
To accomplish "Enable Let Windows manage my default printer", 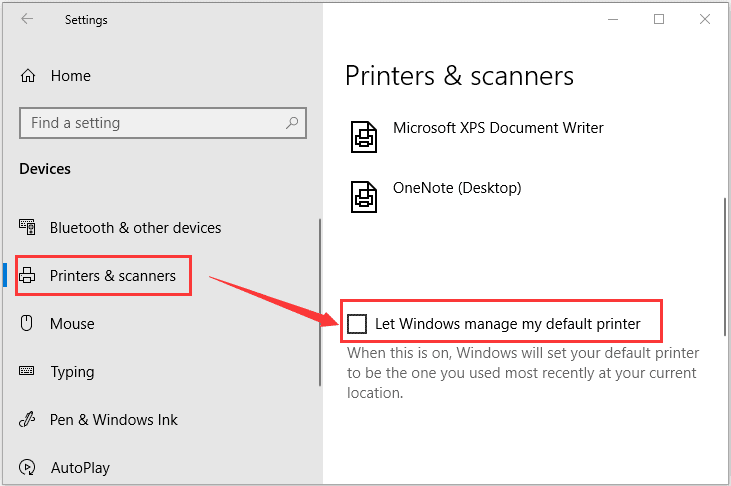I will (357, 323).
